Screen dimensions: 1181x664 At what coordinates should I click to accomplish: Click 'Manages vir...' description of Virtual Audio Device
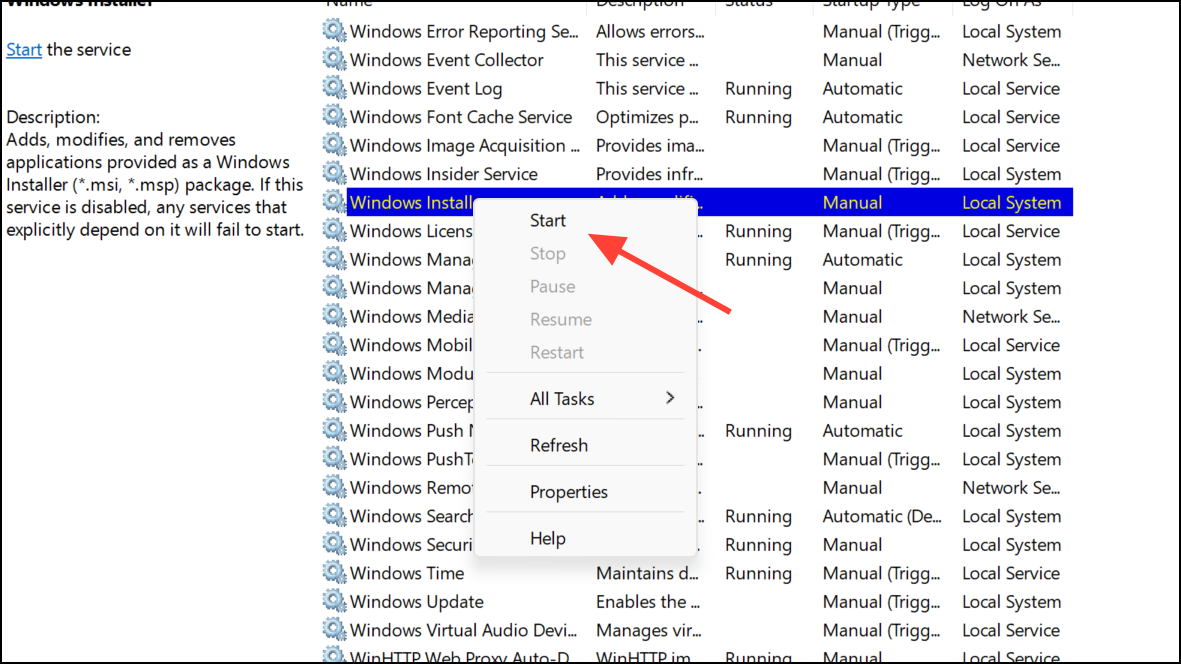coord(648,631)
